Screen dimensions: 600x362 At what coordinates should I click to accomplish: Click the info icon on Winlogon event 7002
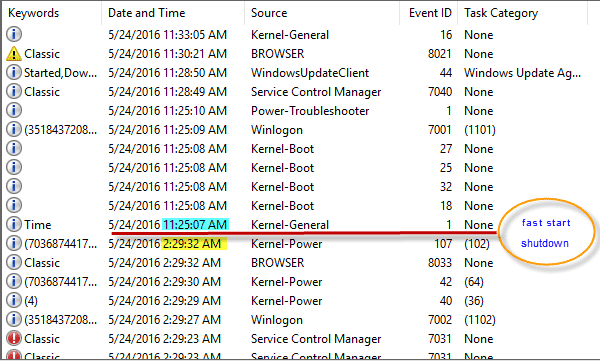(14, 320)
